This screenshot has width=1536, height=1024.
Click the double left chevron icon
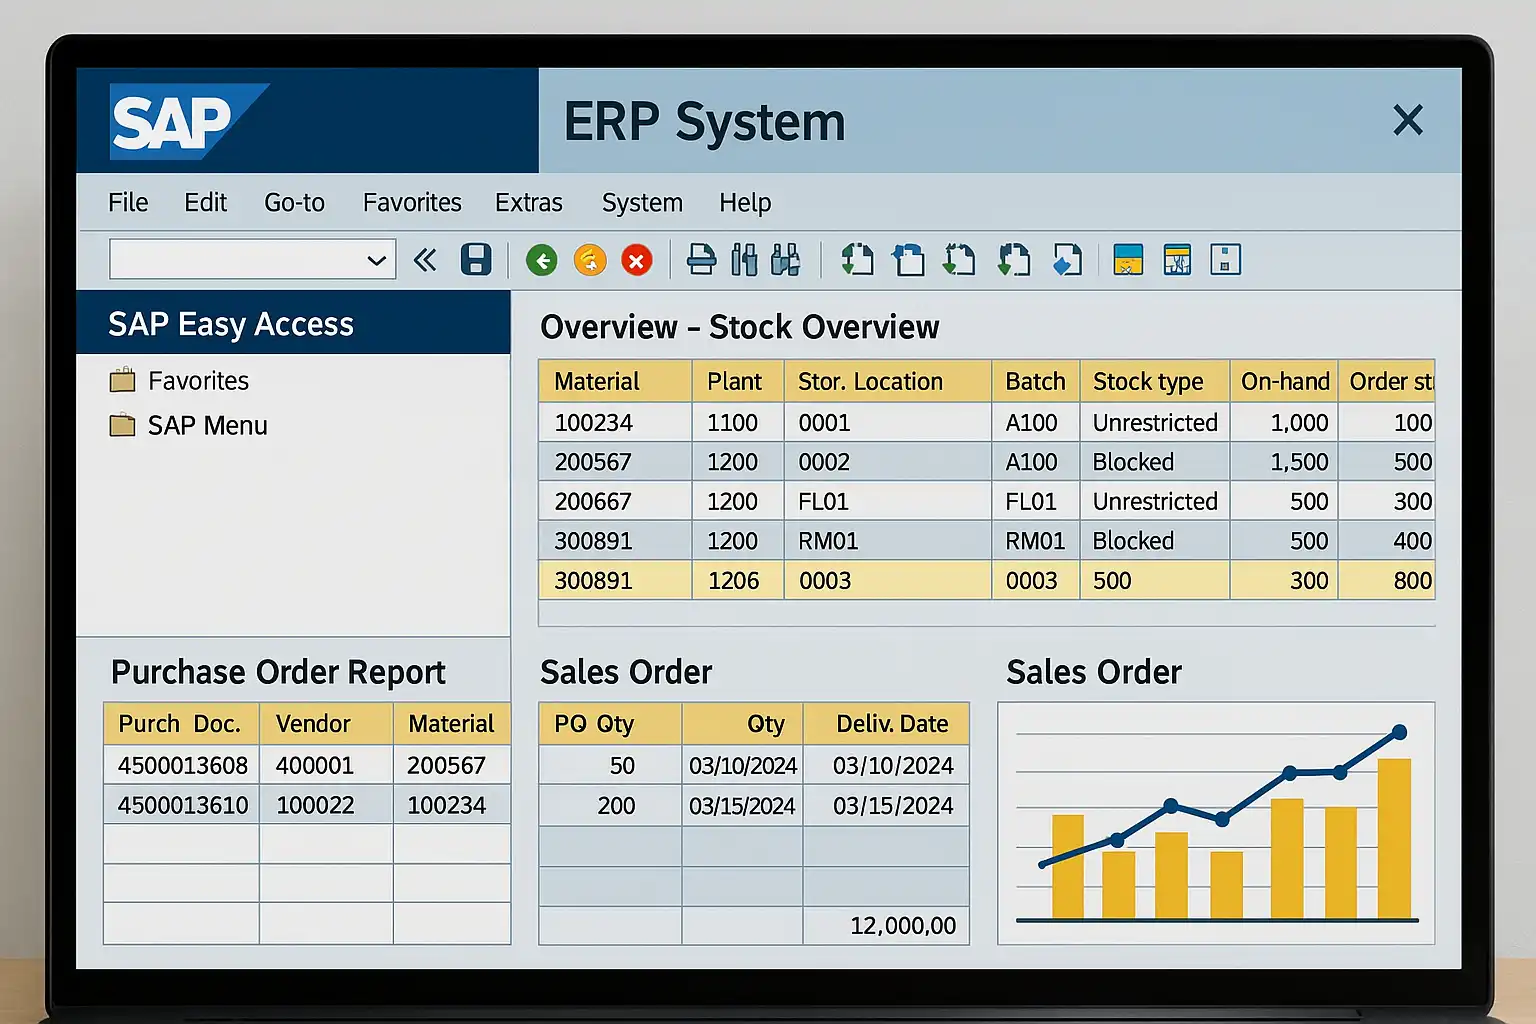[x=425, y=261]
